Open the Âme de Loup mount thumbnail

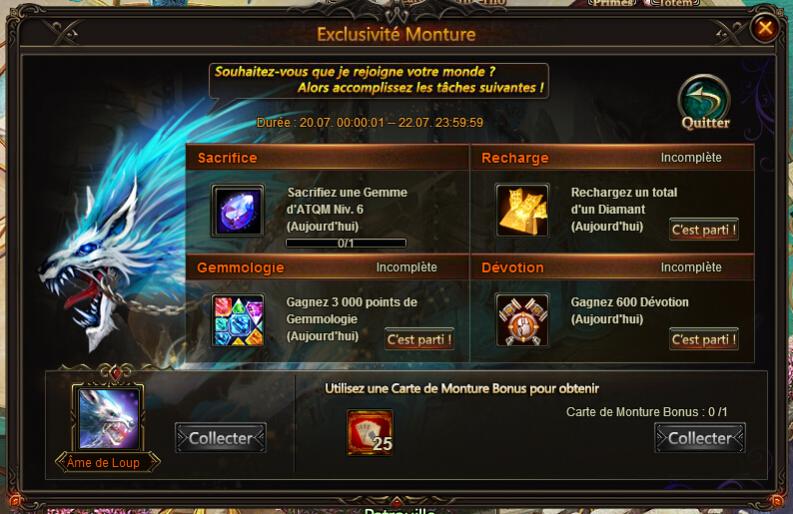[109, 419]
